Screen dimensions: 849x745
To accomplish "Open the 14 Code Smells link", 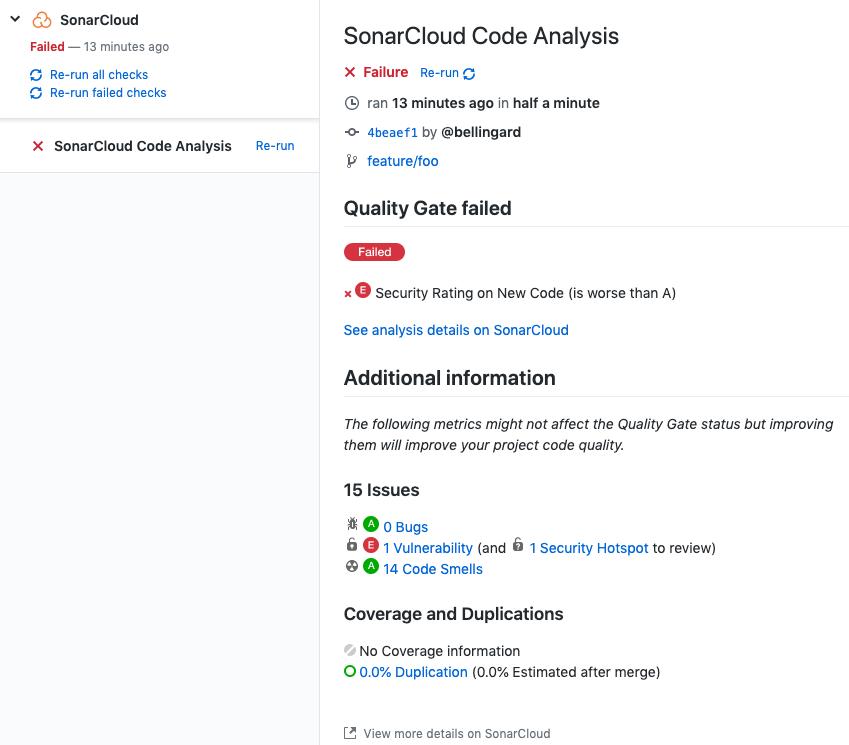I will click(x=433, y=569).
